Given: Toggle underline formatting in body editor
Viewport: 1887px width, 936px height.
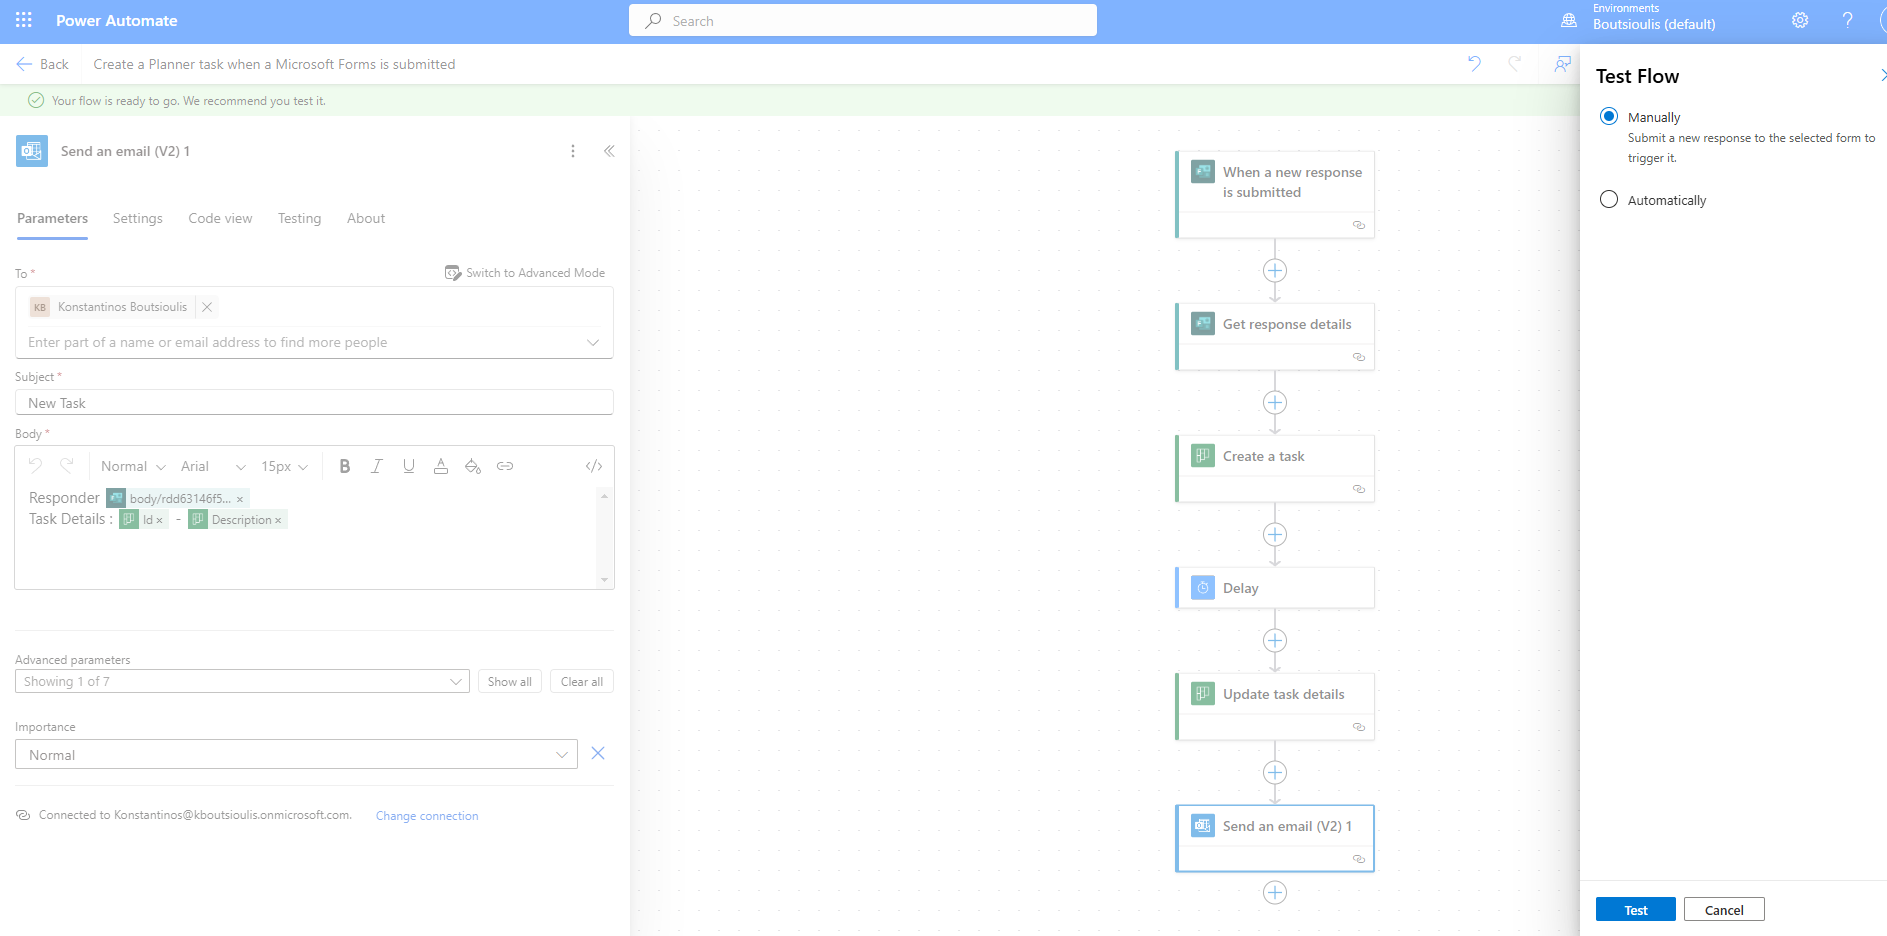Looking at the screenshot, I should point(409,466).
